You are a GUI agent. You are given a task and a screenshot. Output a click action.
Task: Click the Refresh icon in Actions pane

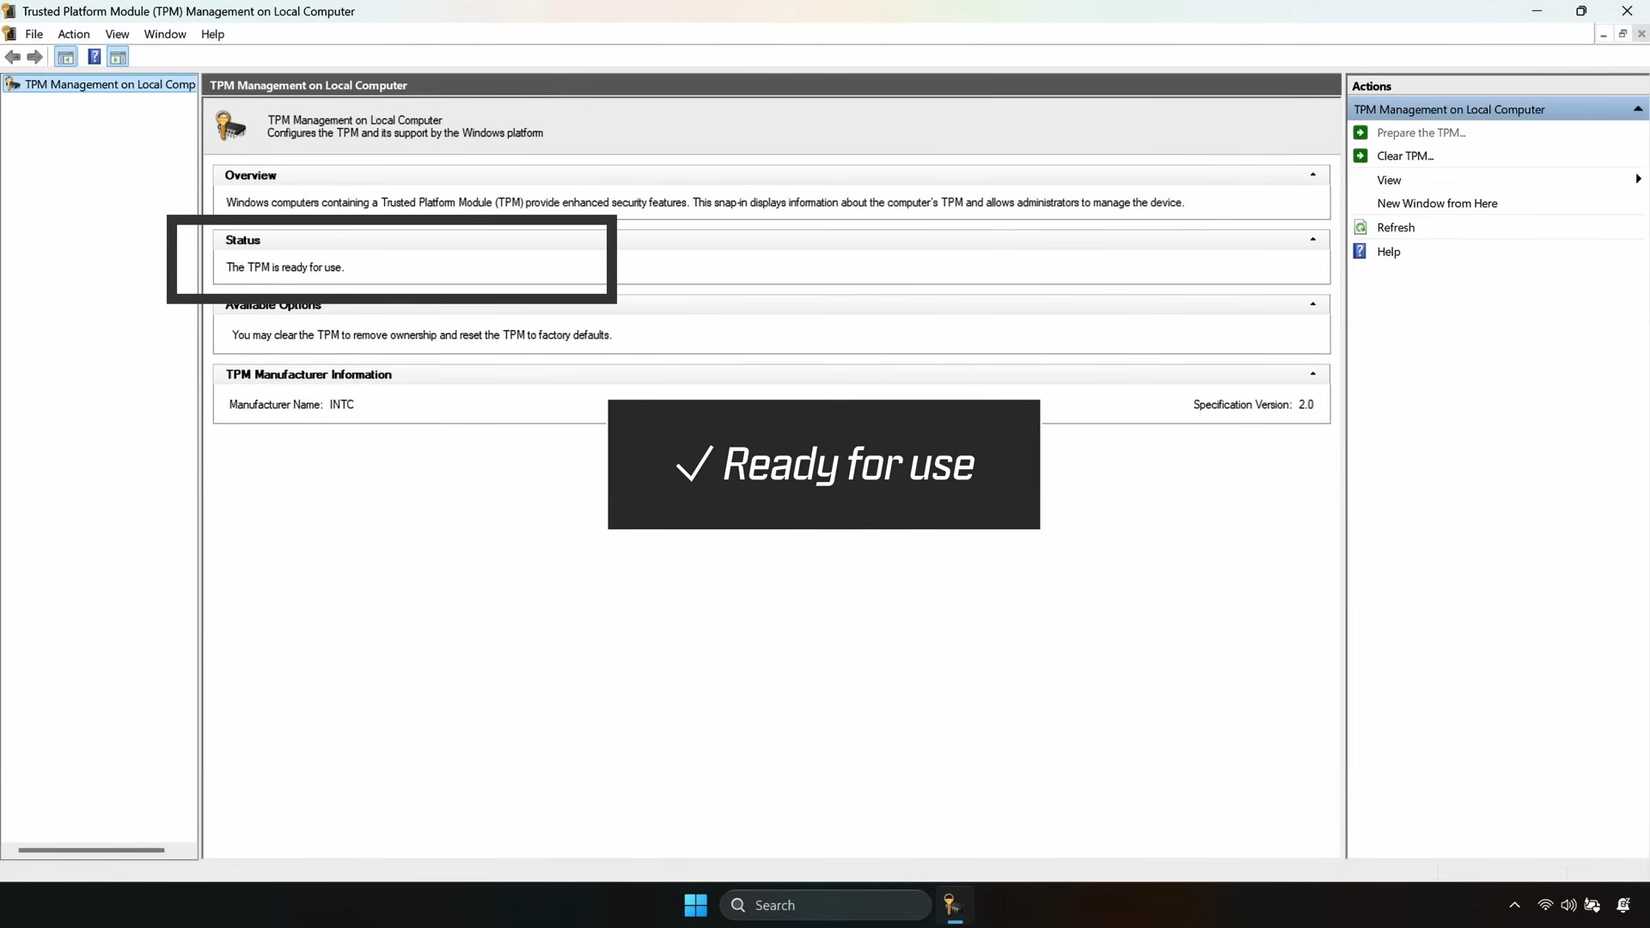(x=1360, y=227)
